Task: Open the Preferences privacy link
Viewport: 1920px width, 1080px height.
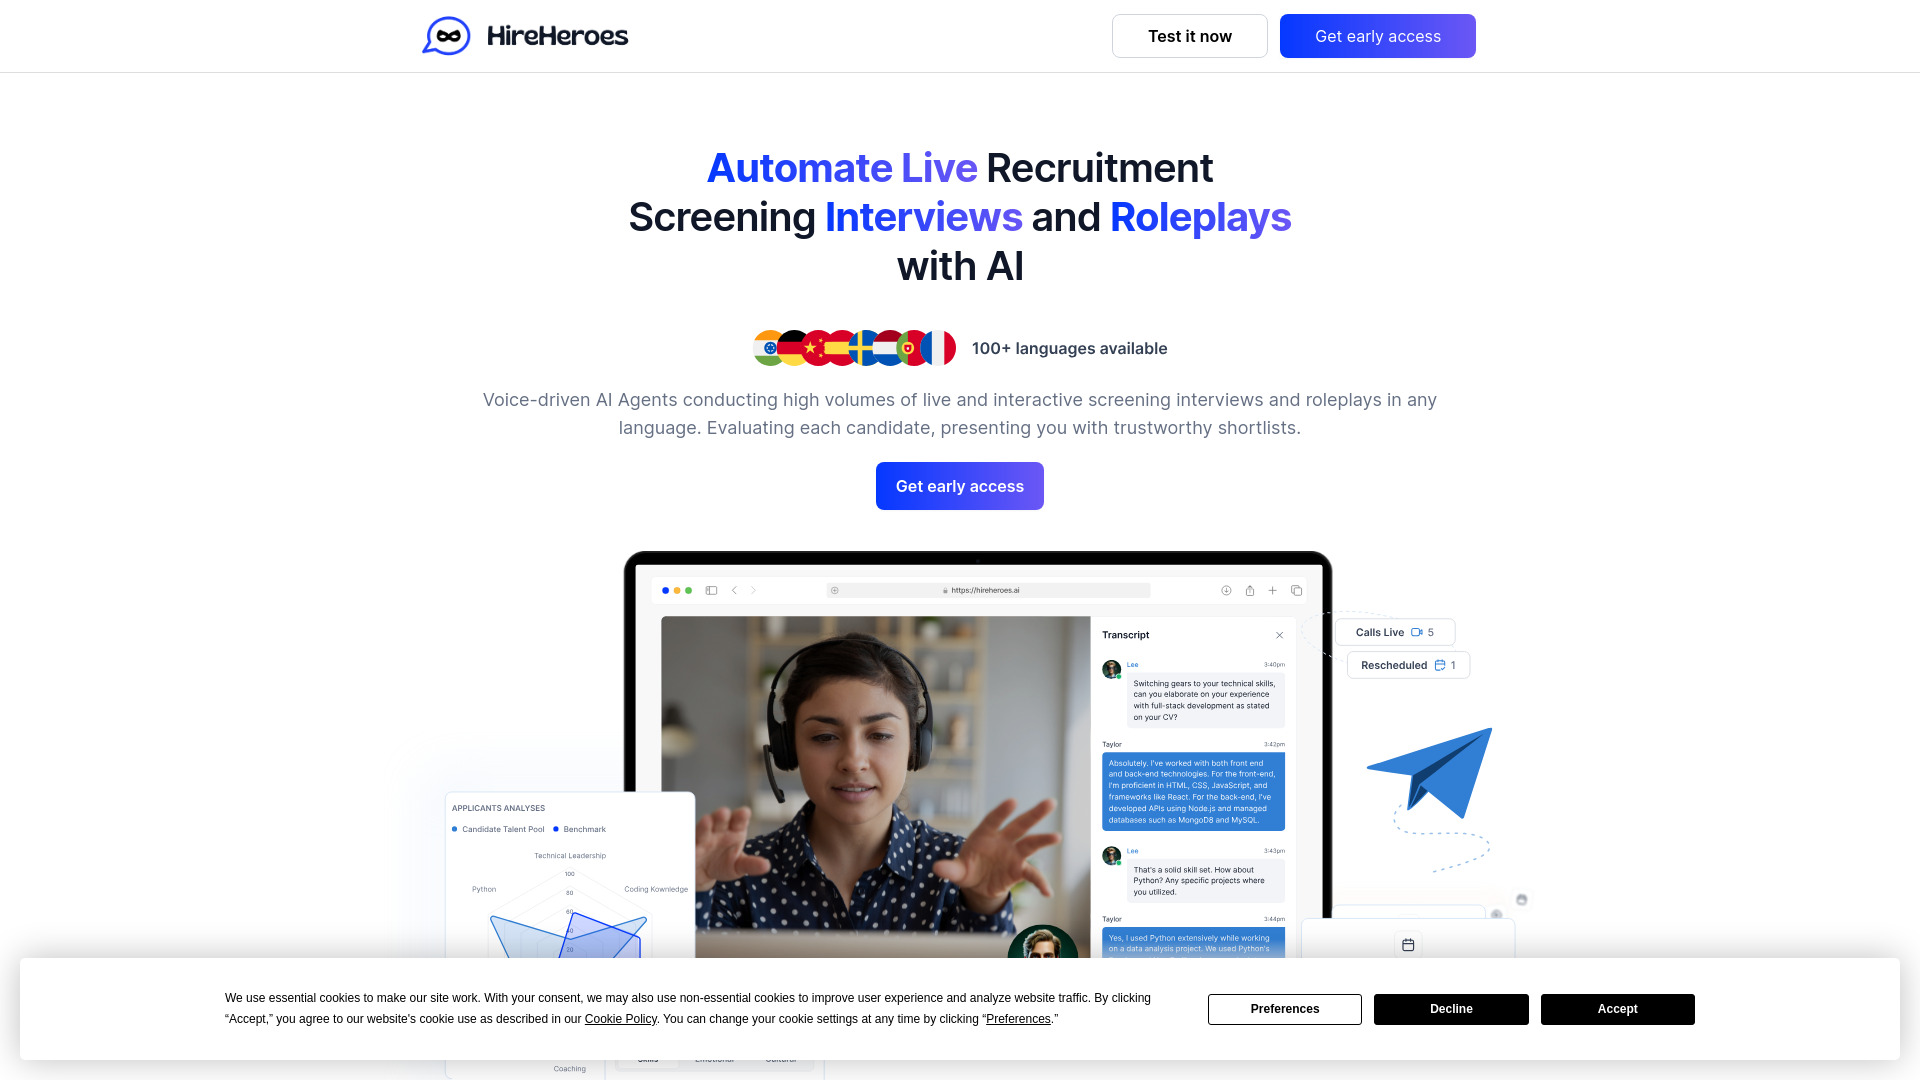Action: [1017, 1018]
